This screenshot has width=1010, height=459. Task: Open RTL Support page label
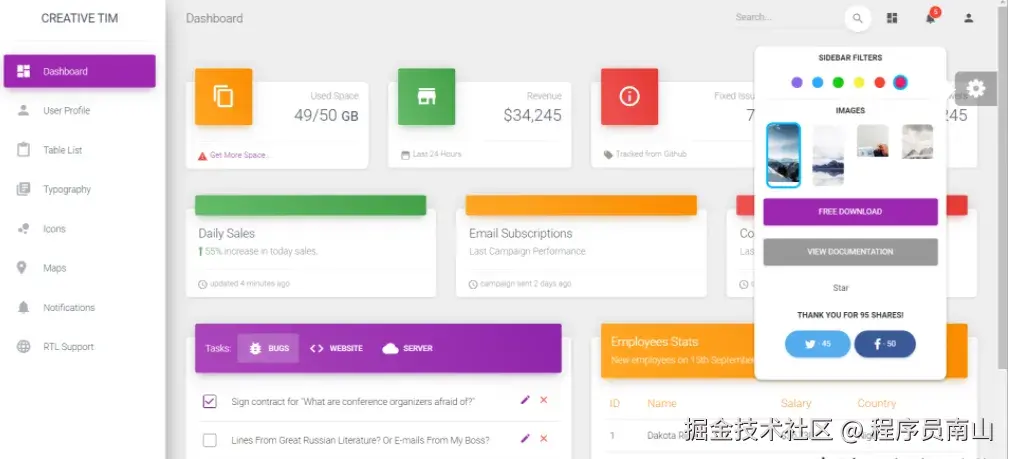[68, 347]
